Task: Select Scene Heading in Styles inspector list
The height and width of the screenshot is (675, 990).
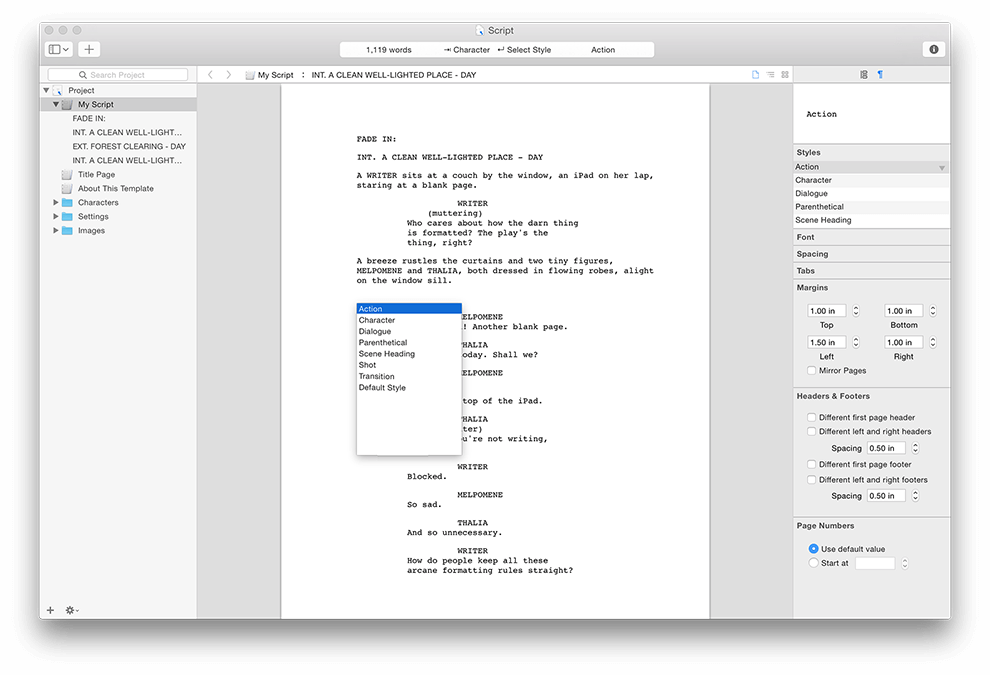Action: [x=871, y=220]
